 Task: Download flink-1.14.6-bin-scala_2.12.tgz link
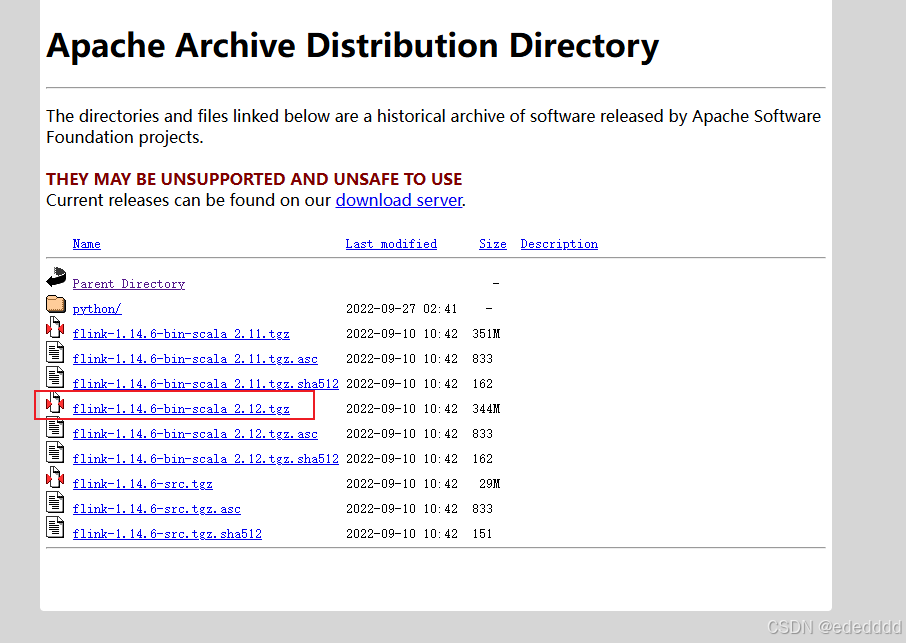[181, 409]
